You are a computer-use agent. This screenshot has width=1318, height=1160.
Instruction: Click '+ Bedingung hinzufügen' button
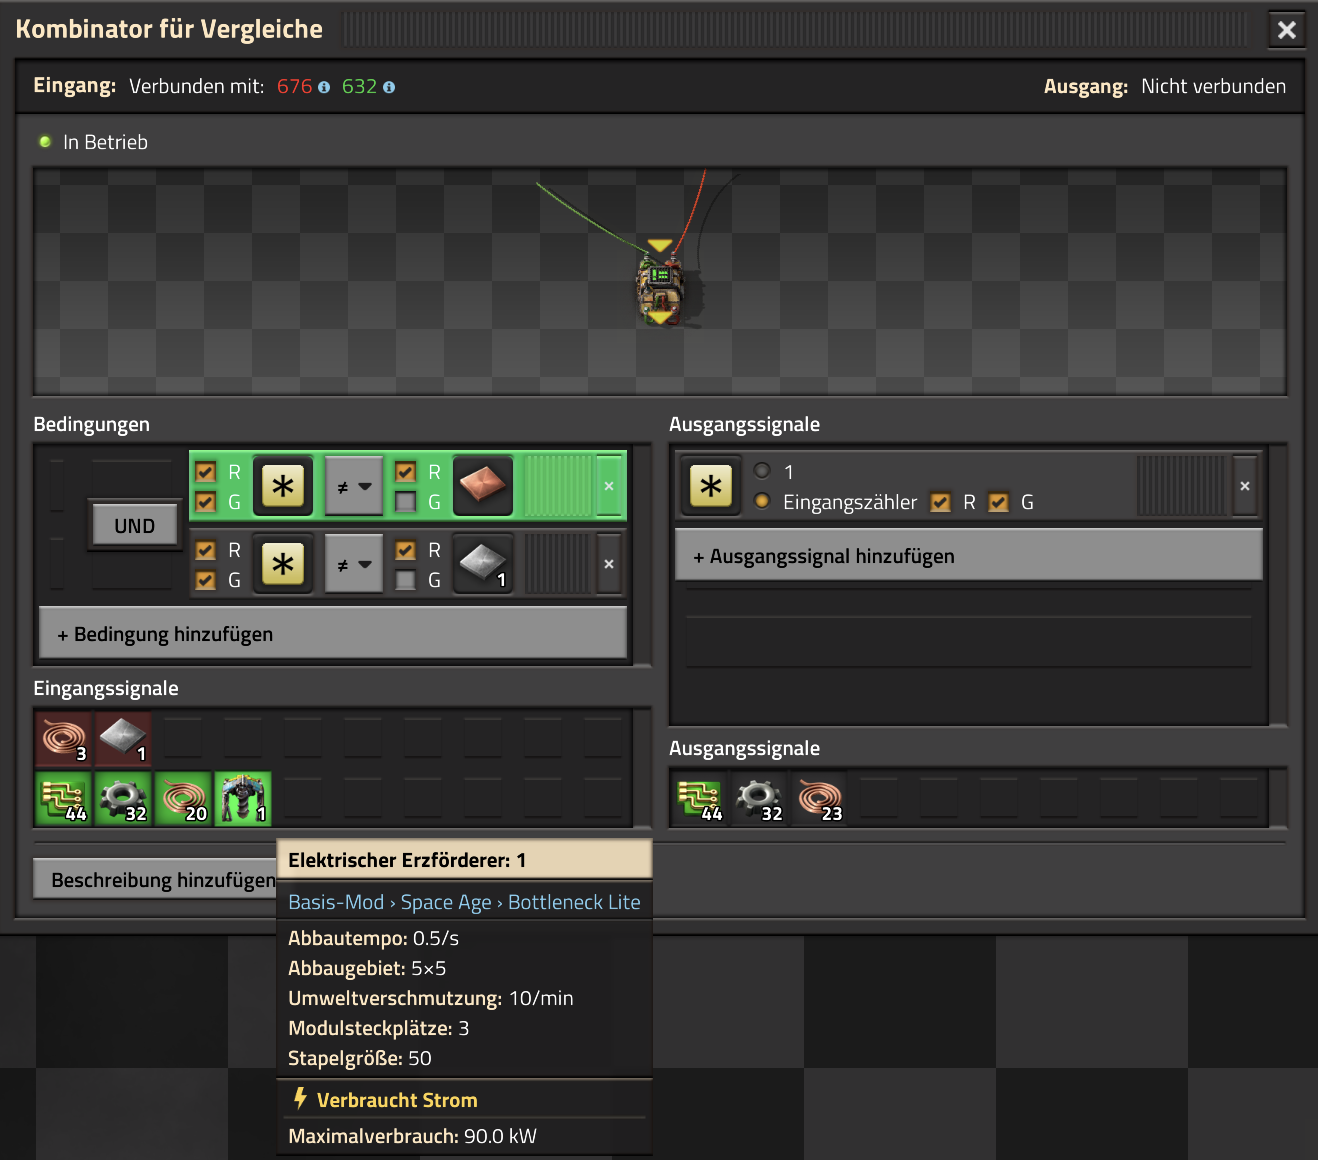[333, 634]
